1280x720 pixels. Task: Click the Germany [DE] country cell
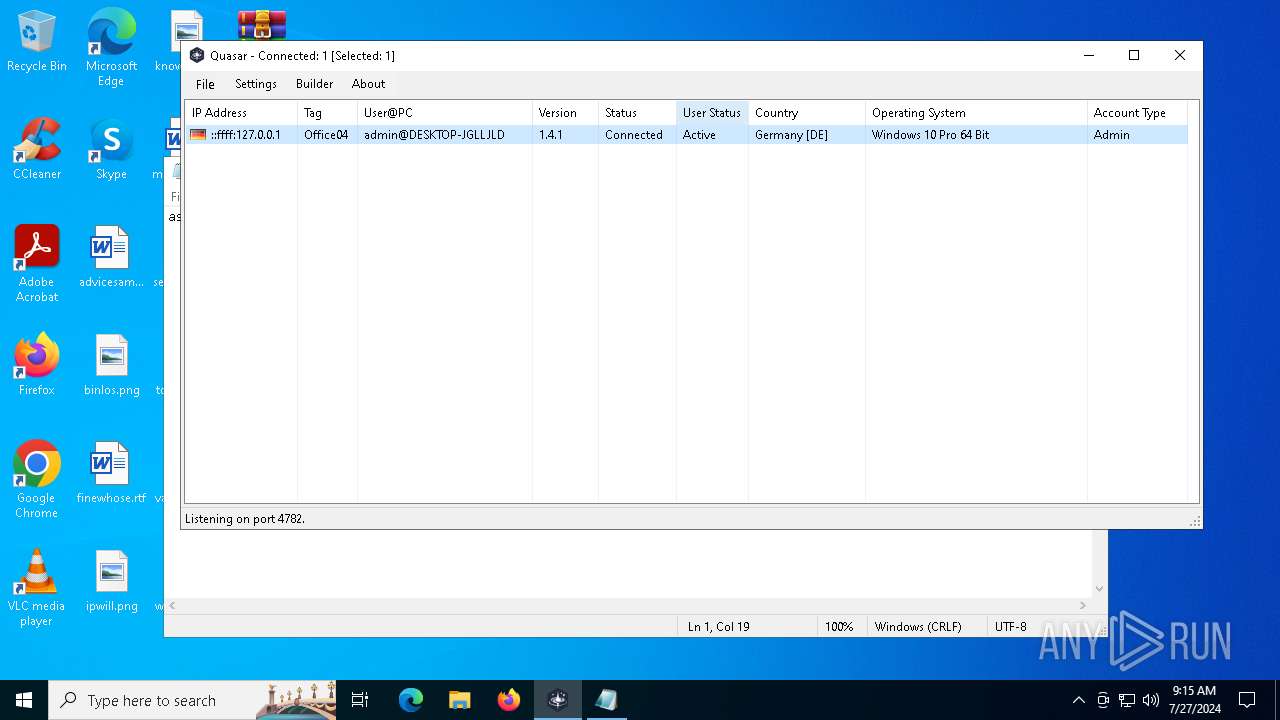[x=791, y=135]
